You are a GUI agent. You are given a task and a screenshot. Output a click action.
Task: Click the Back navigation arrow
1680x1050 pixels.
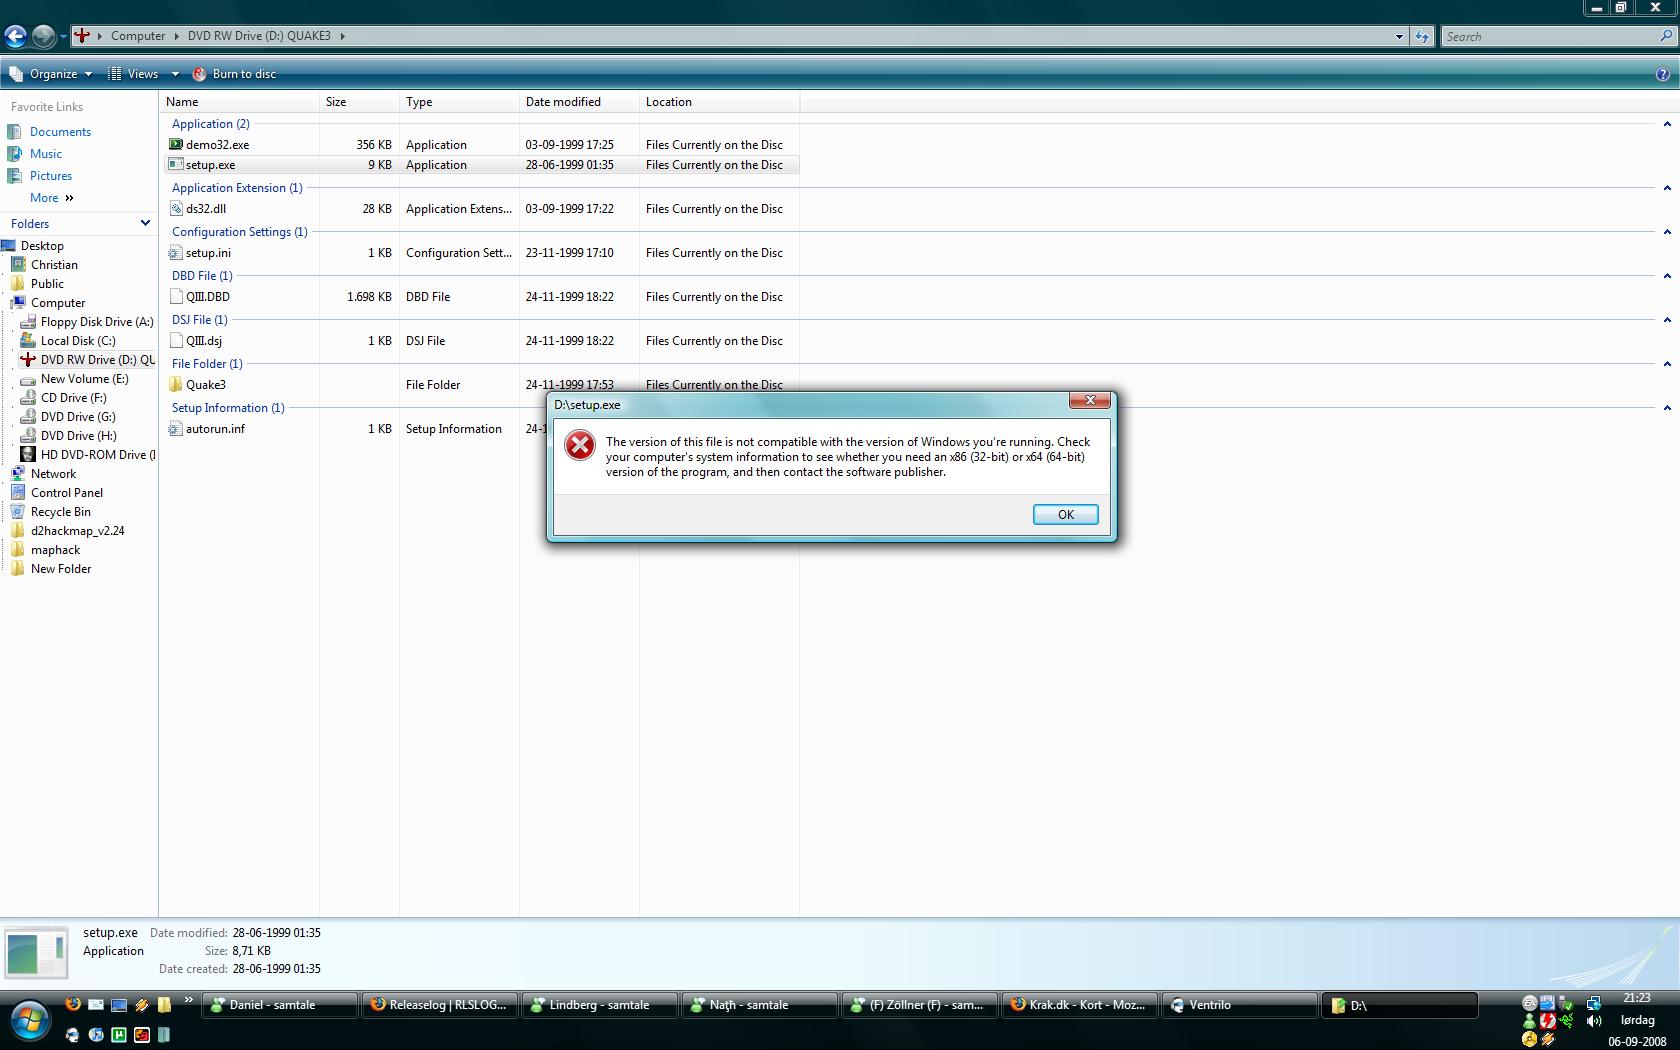point(15,37)
